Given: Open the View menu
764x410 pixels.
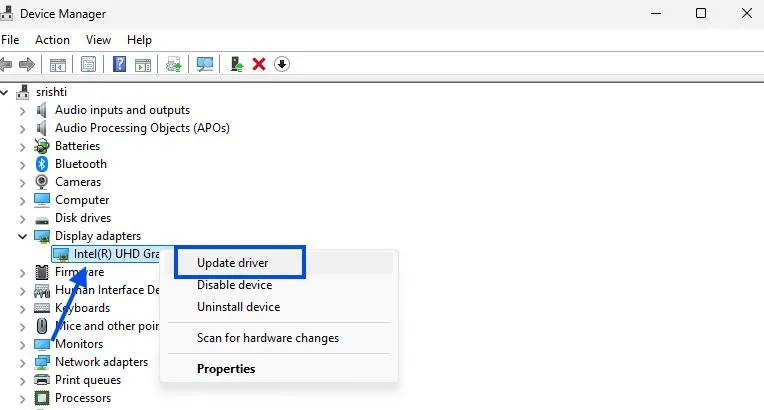Looking at the screenshot, I should coord(98,40).
